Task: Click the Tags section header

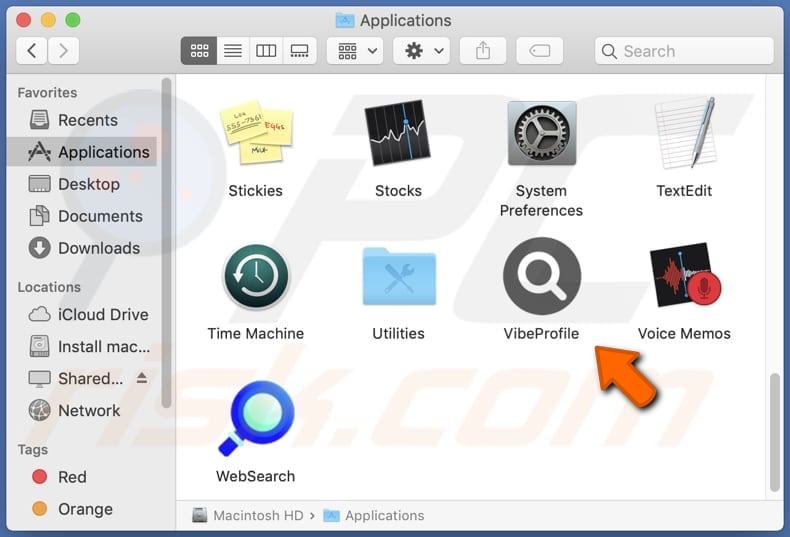Action: [33, 449]
